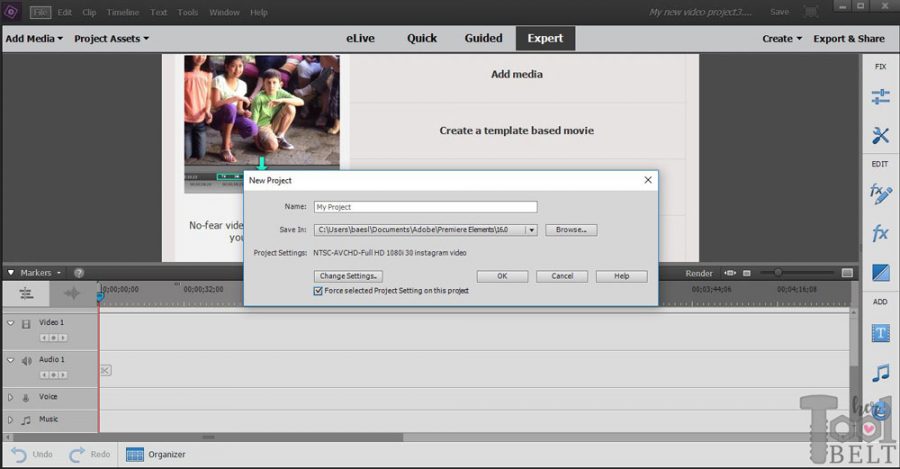
Task: Click the Voice track microphone icon
Action: pos(26,397)
